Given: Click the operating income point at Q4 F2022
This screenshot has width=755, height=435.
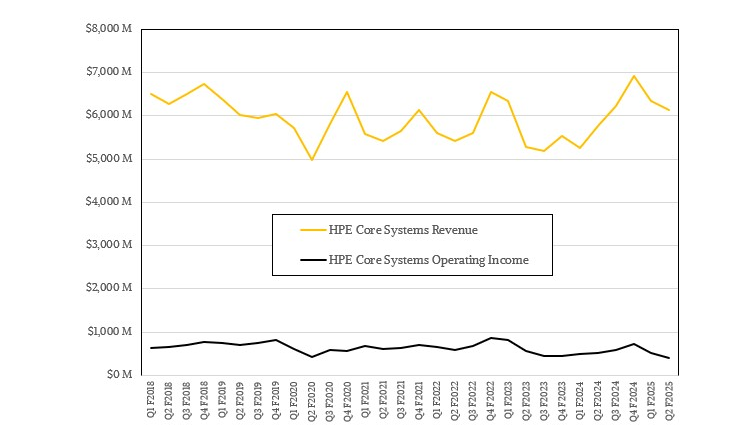Looking at the screenshot, I should tap(491, 338).
